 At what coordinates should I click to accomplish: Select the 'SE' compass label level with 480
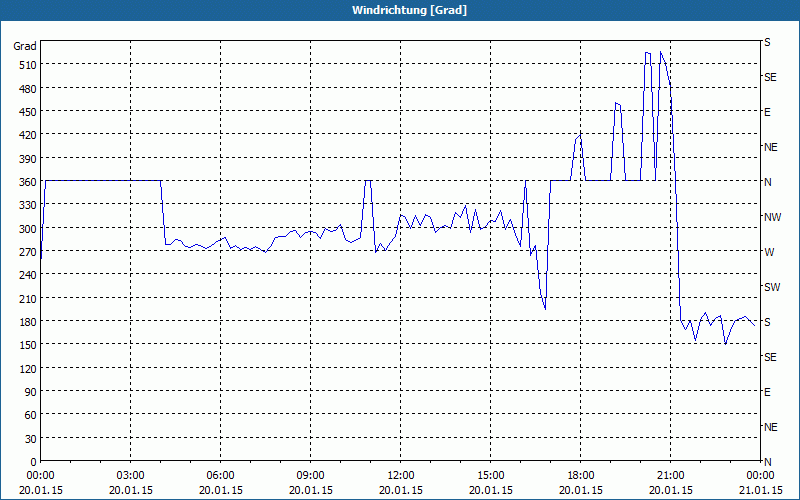point(770,77)
